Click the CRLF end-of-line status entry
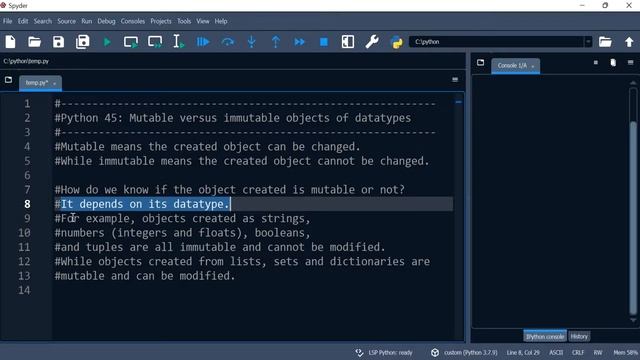The height and width of the screenshot is (360, 640). pos(578,353)
